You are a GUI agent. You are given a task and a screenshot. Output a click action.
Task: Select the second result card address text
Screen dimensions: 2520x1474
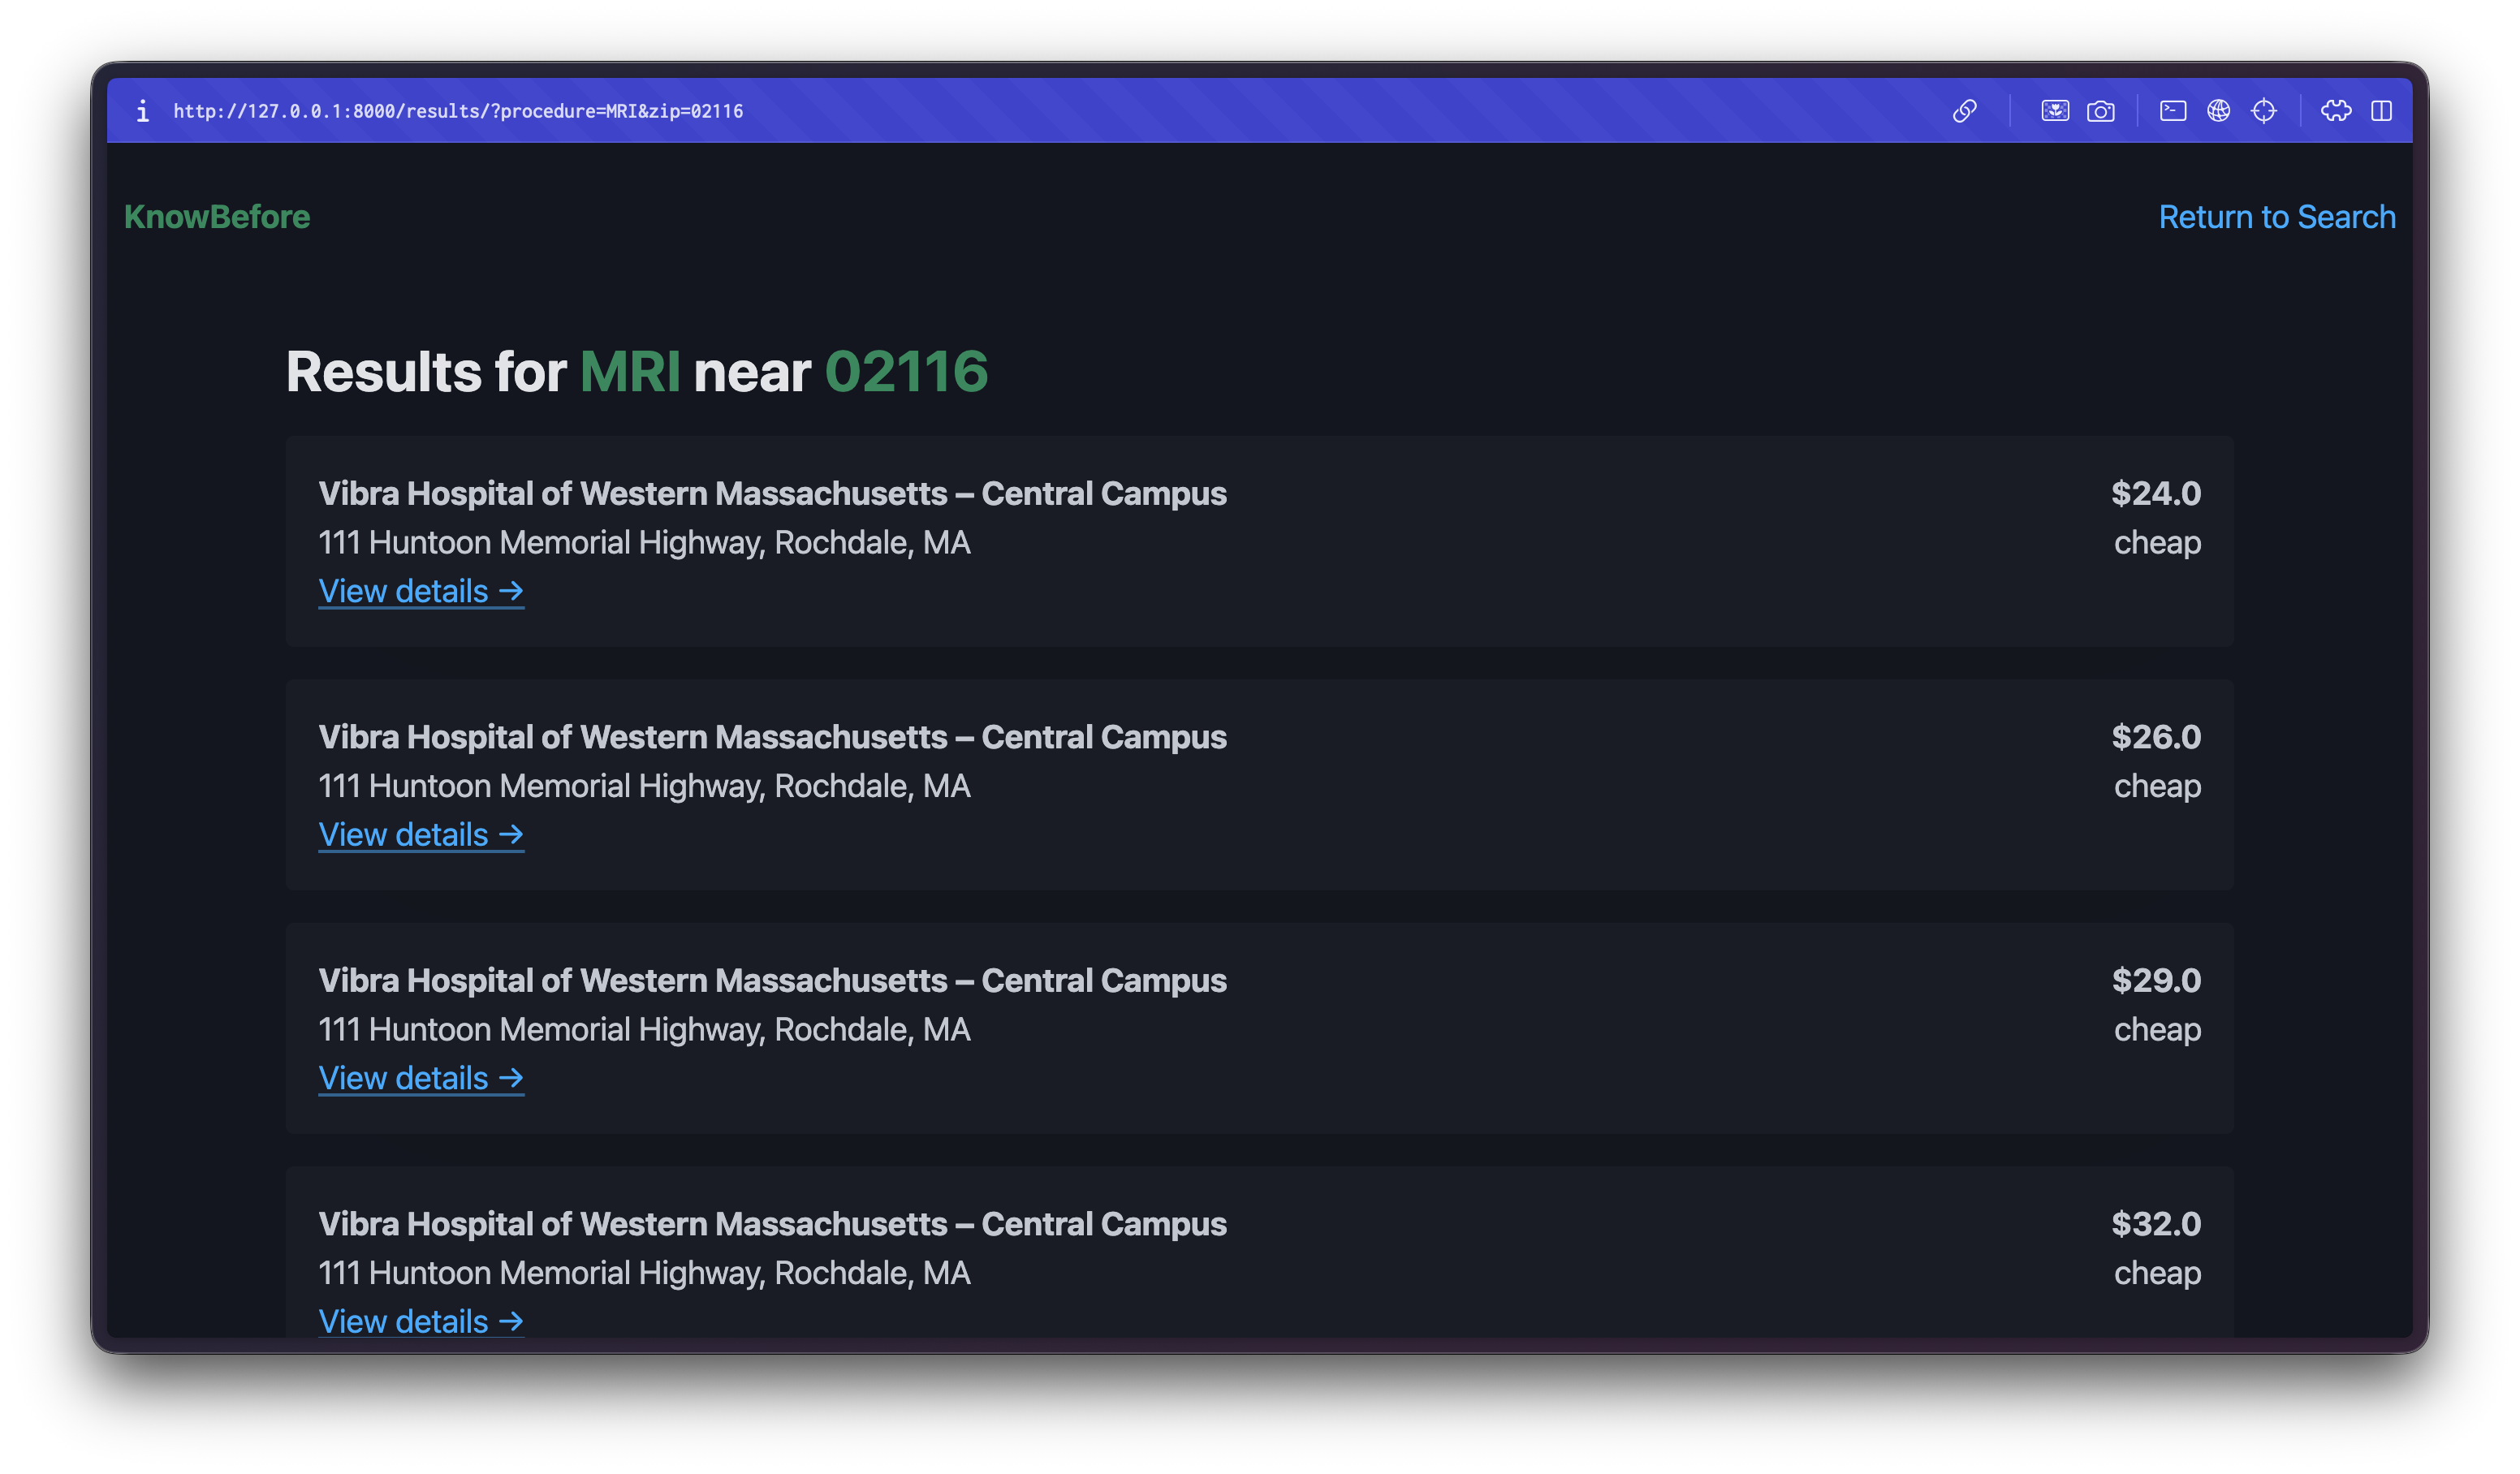pos(644,786)
